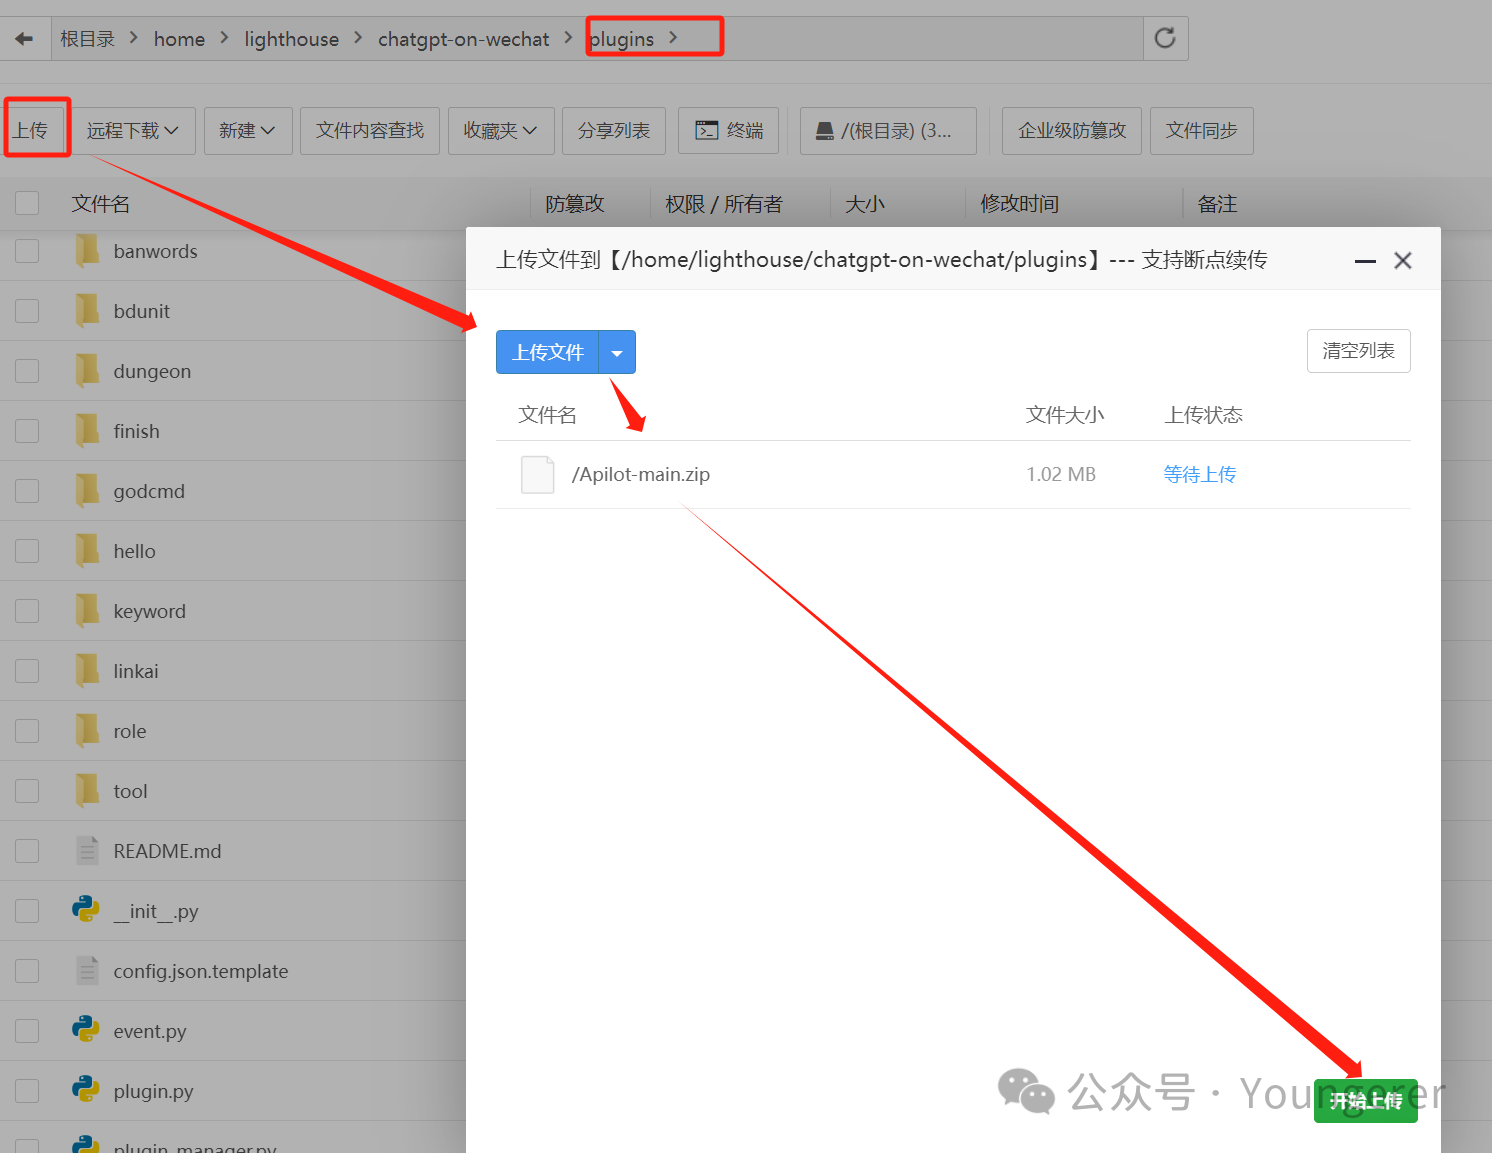
Task: Select the Apilot-main.zip file row
Action: (x=640, y=474)
